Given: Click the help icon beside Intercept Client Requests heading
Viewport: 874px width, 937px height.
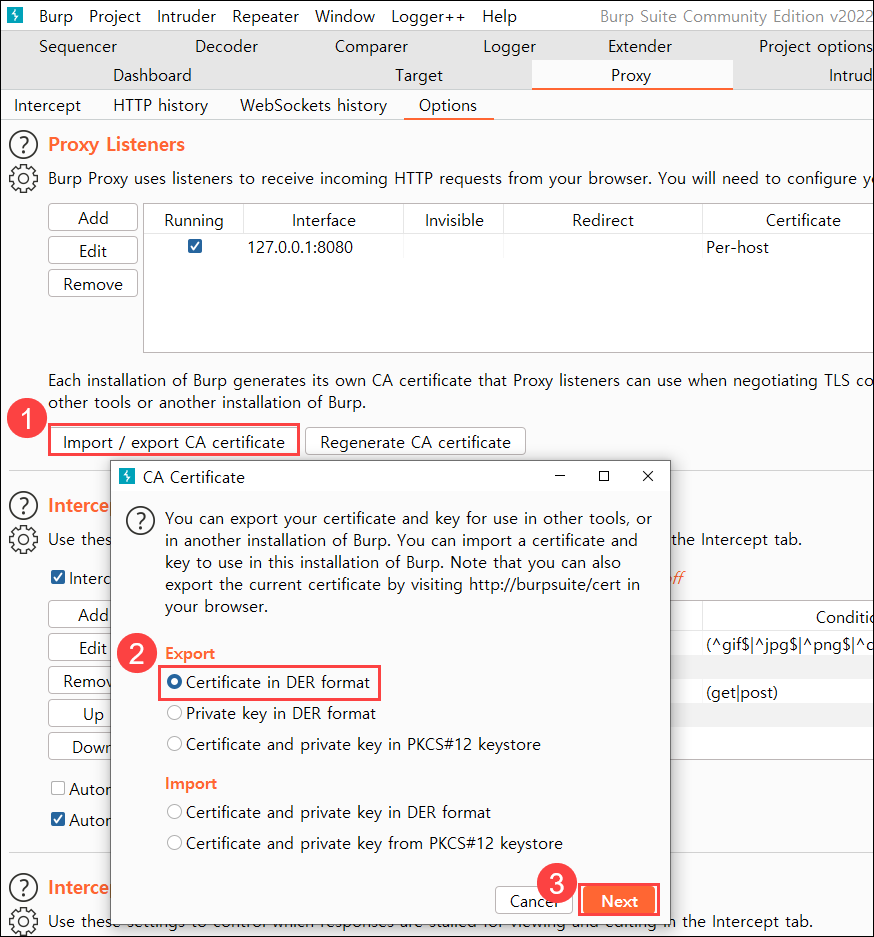Looking at the screenshot, I should [x=23, y=506].
